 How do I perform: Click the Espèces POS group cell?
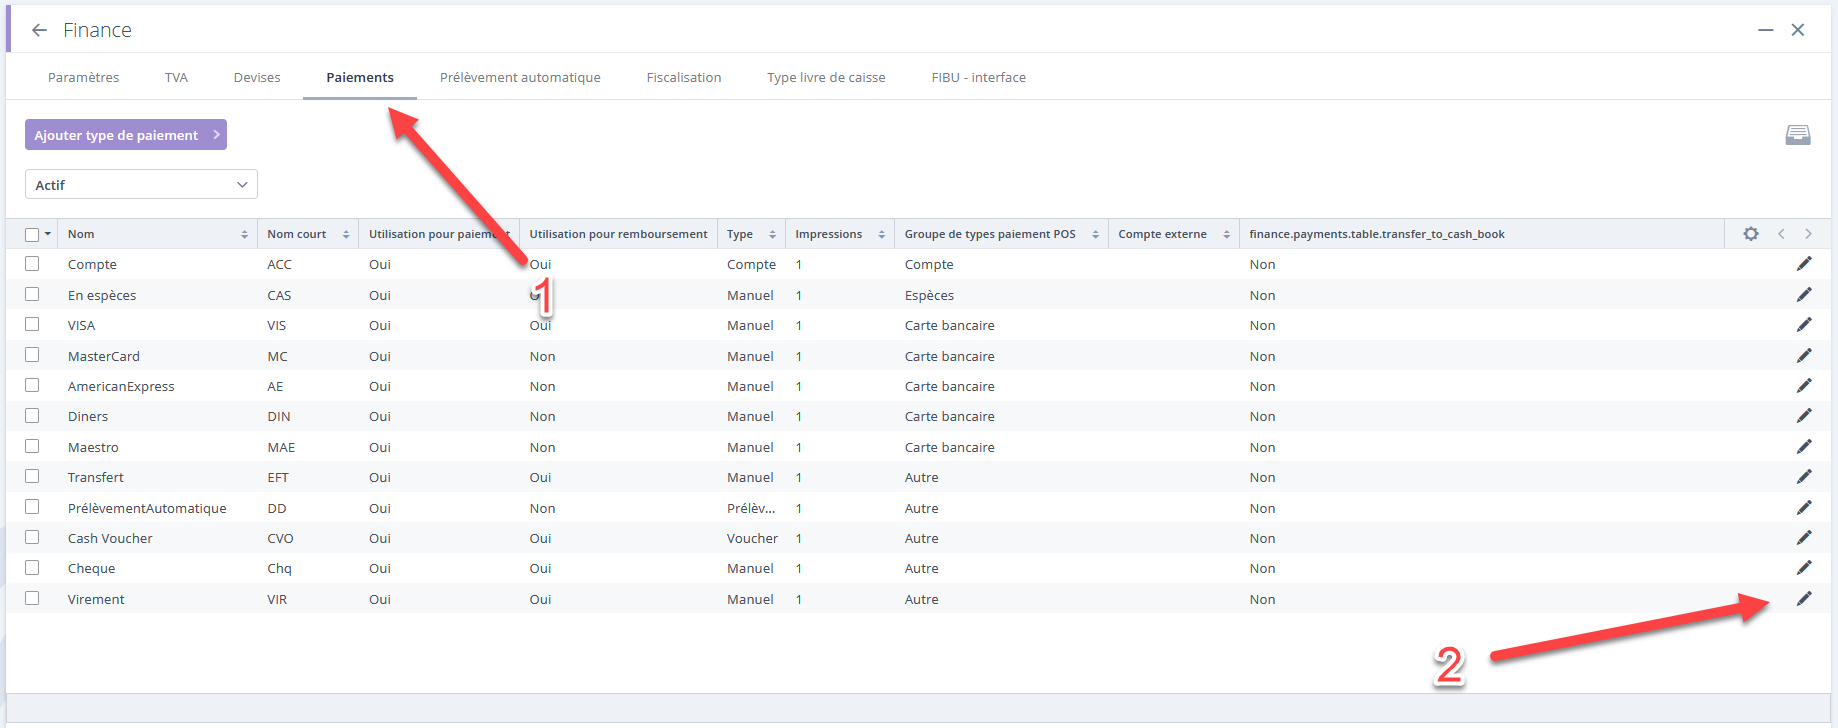click(x=929, y=295)
